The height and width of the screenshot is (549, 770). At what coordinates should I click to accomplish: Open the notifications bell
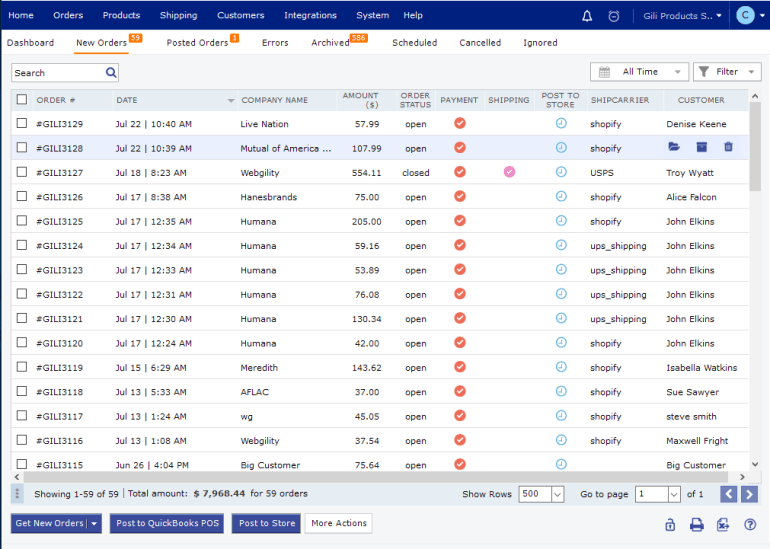587,16
